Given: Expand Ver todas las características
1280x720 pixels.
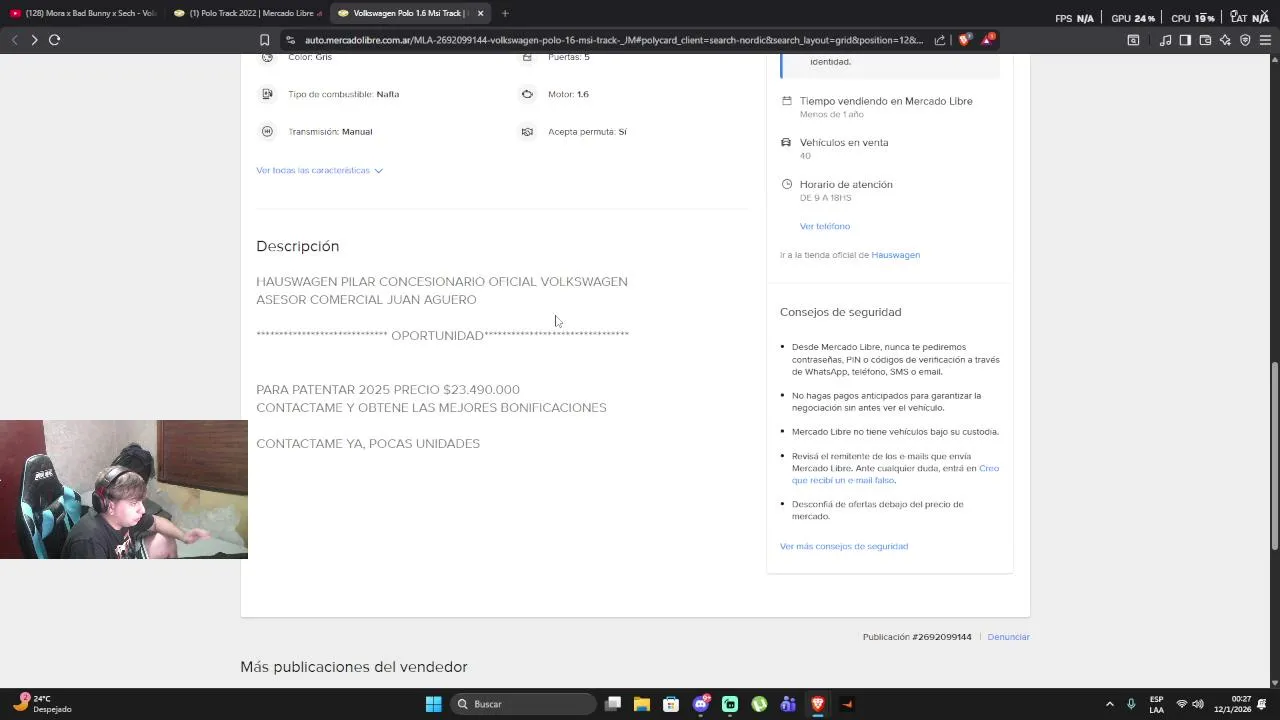Looking at the screenshot, I should [319, 170].
